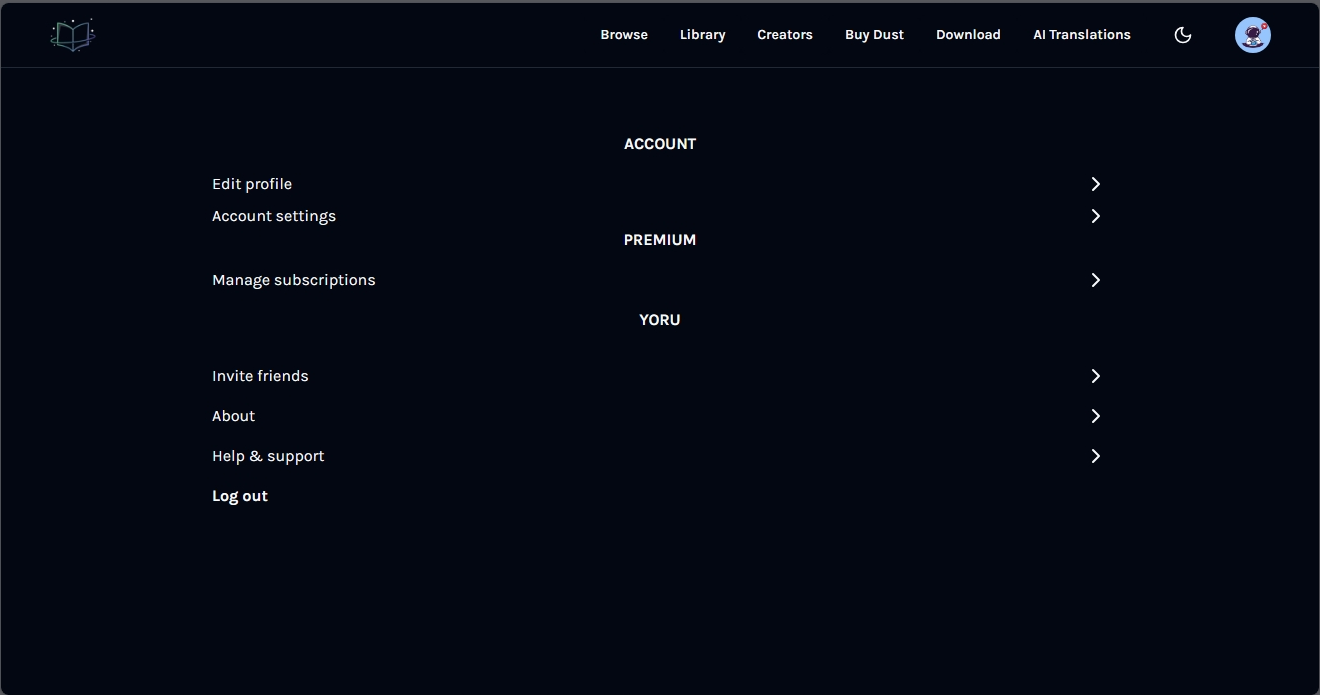Open the Buy Dust page
1320x695 pixels.
[x=874, y=35]
